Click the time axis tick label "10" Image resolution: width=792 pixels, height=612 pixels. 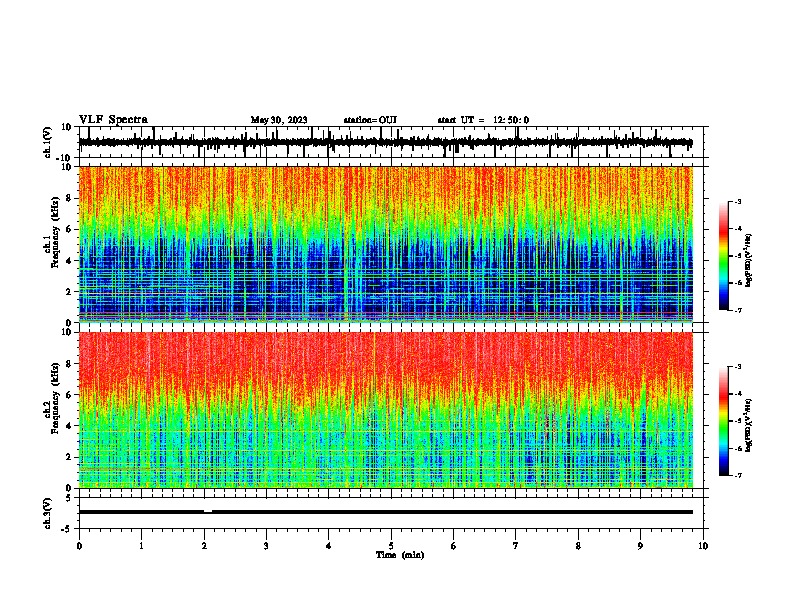(703, 546)
